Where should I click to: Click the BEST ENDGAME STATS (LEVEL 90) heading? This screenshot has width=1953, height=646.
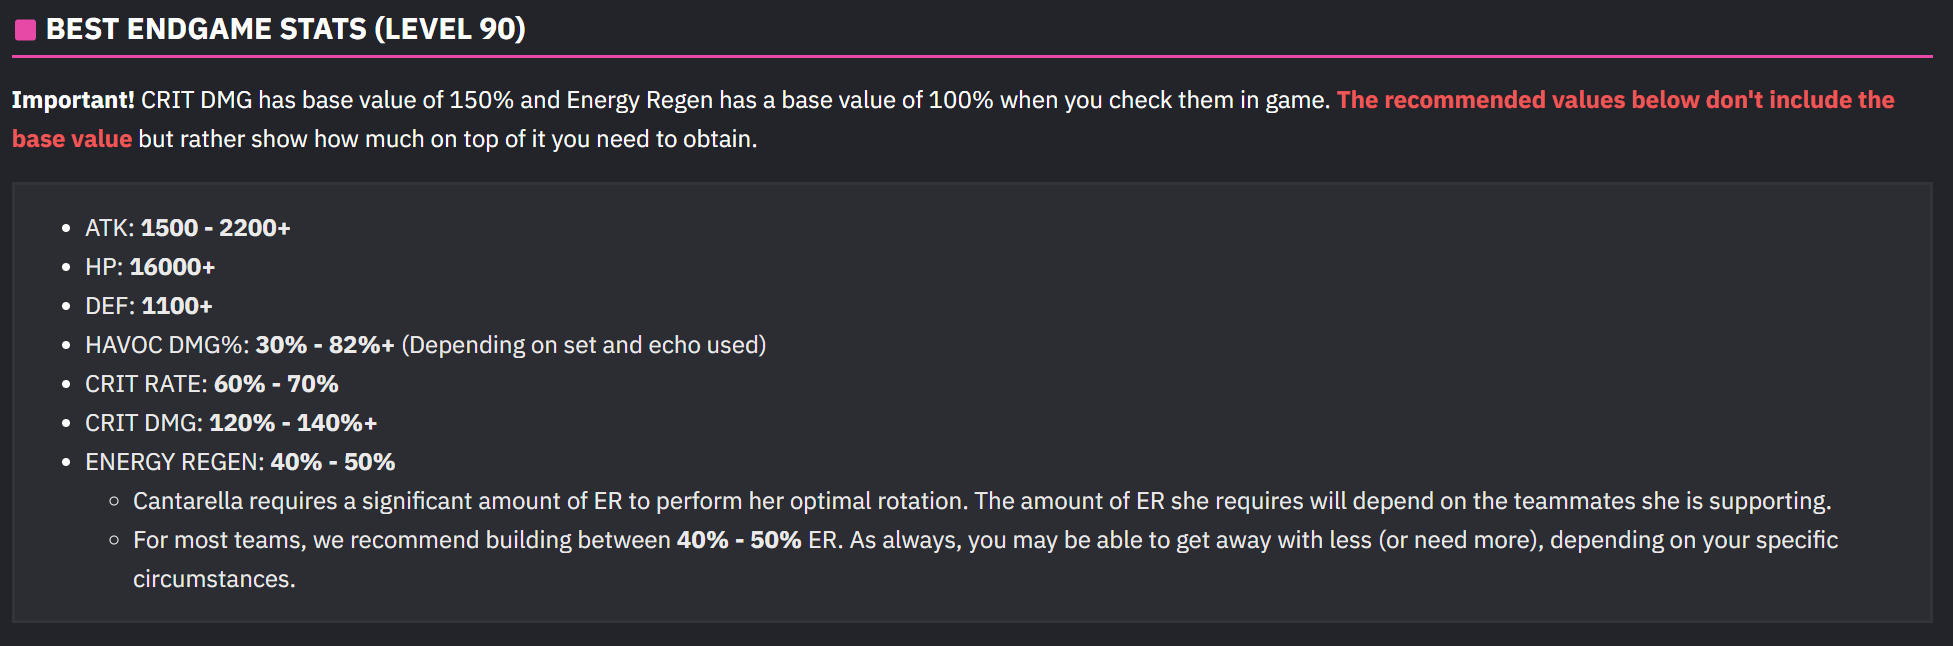pos(286,29)
